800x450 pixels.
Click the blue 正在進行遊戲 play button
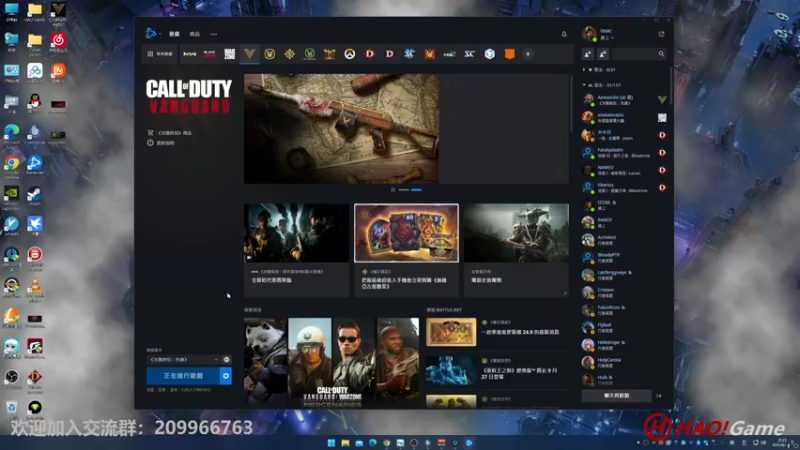(183, 376)
